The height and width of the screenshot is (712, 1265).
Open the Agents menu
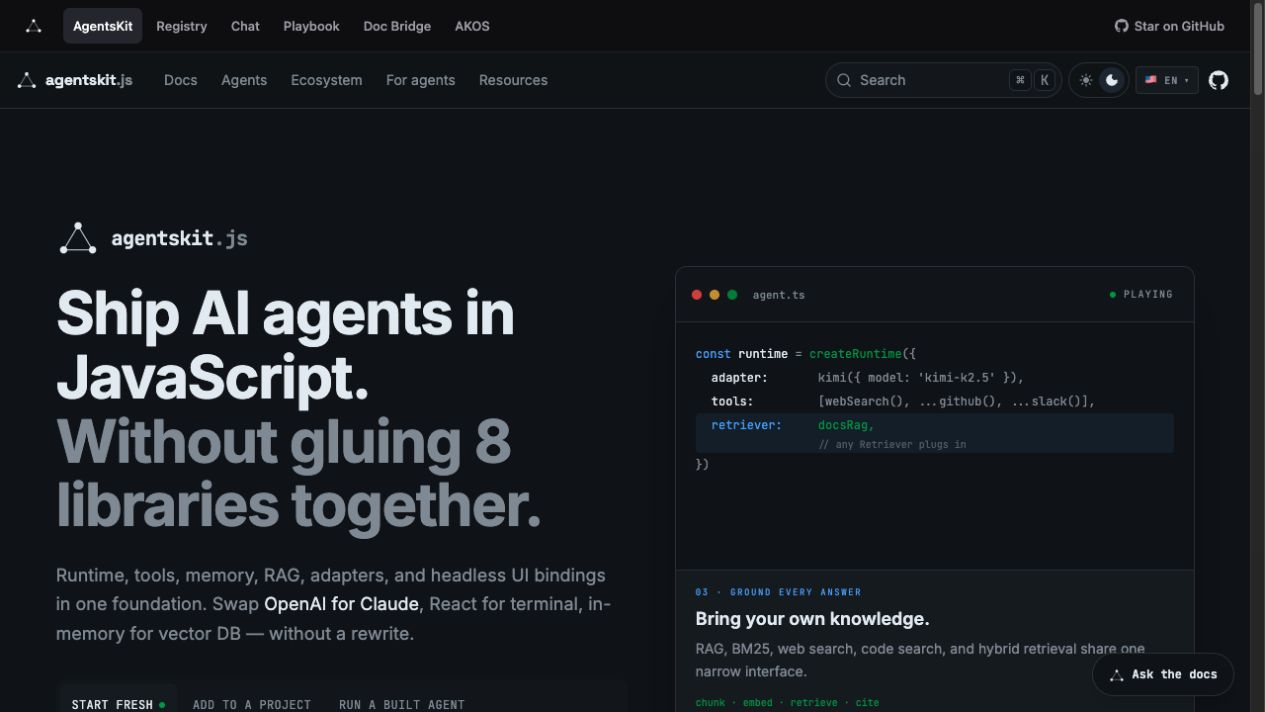(x=244, y=80)
